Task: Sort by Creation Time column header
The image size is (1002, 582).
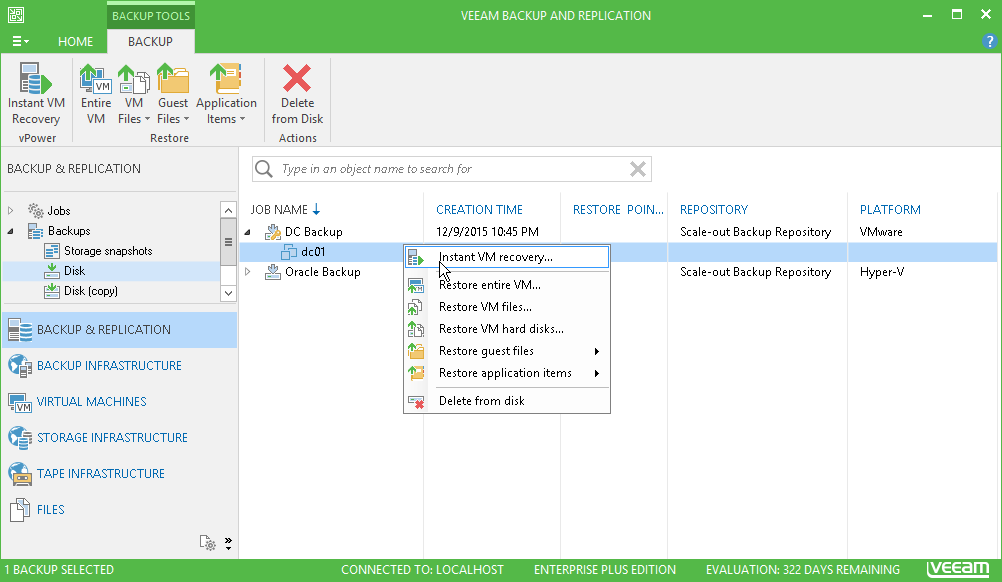Action: 479,210
